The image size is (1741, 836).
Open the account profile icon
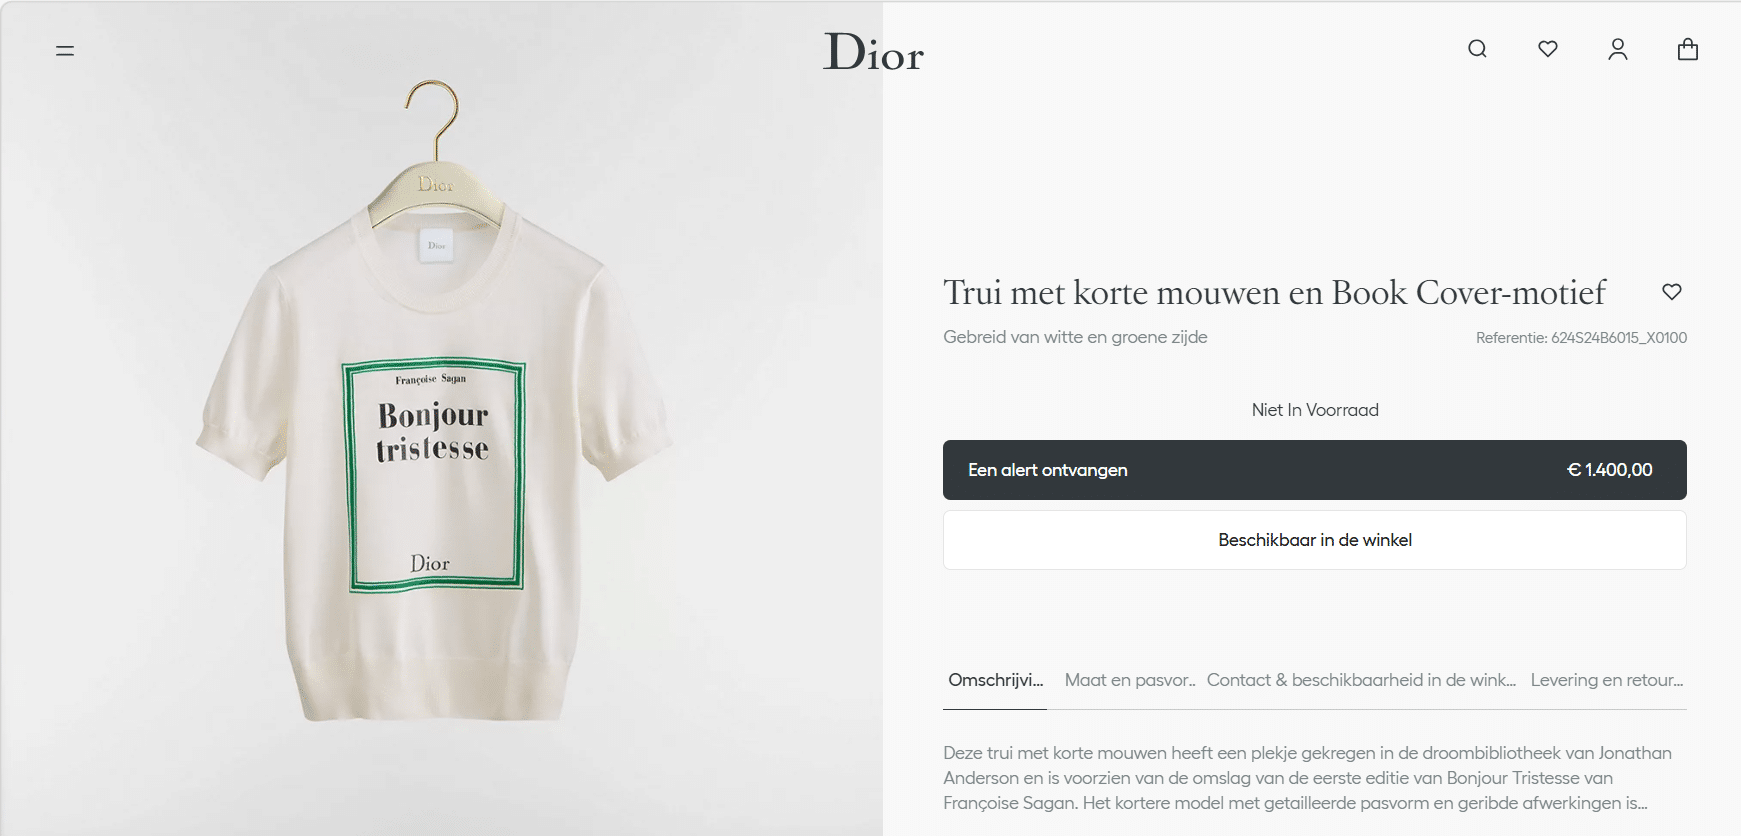click(x=1618, y=49)
